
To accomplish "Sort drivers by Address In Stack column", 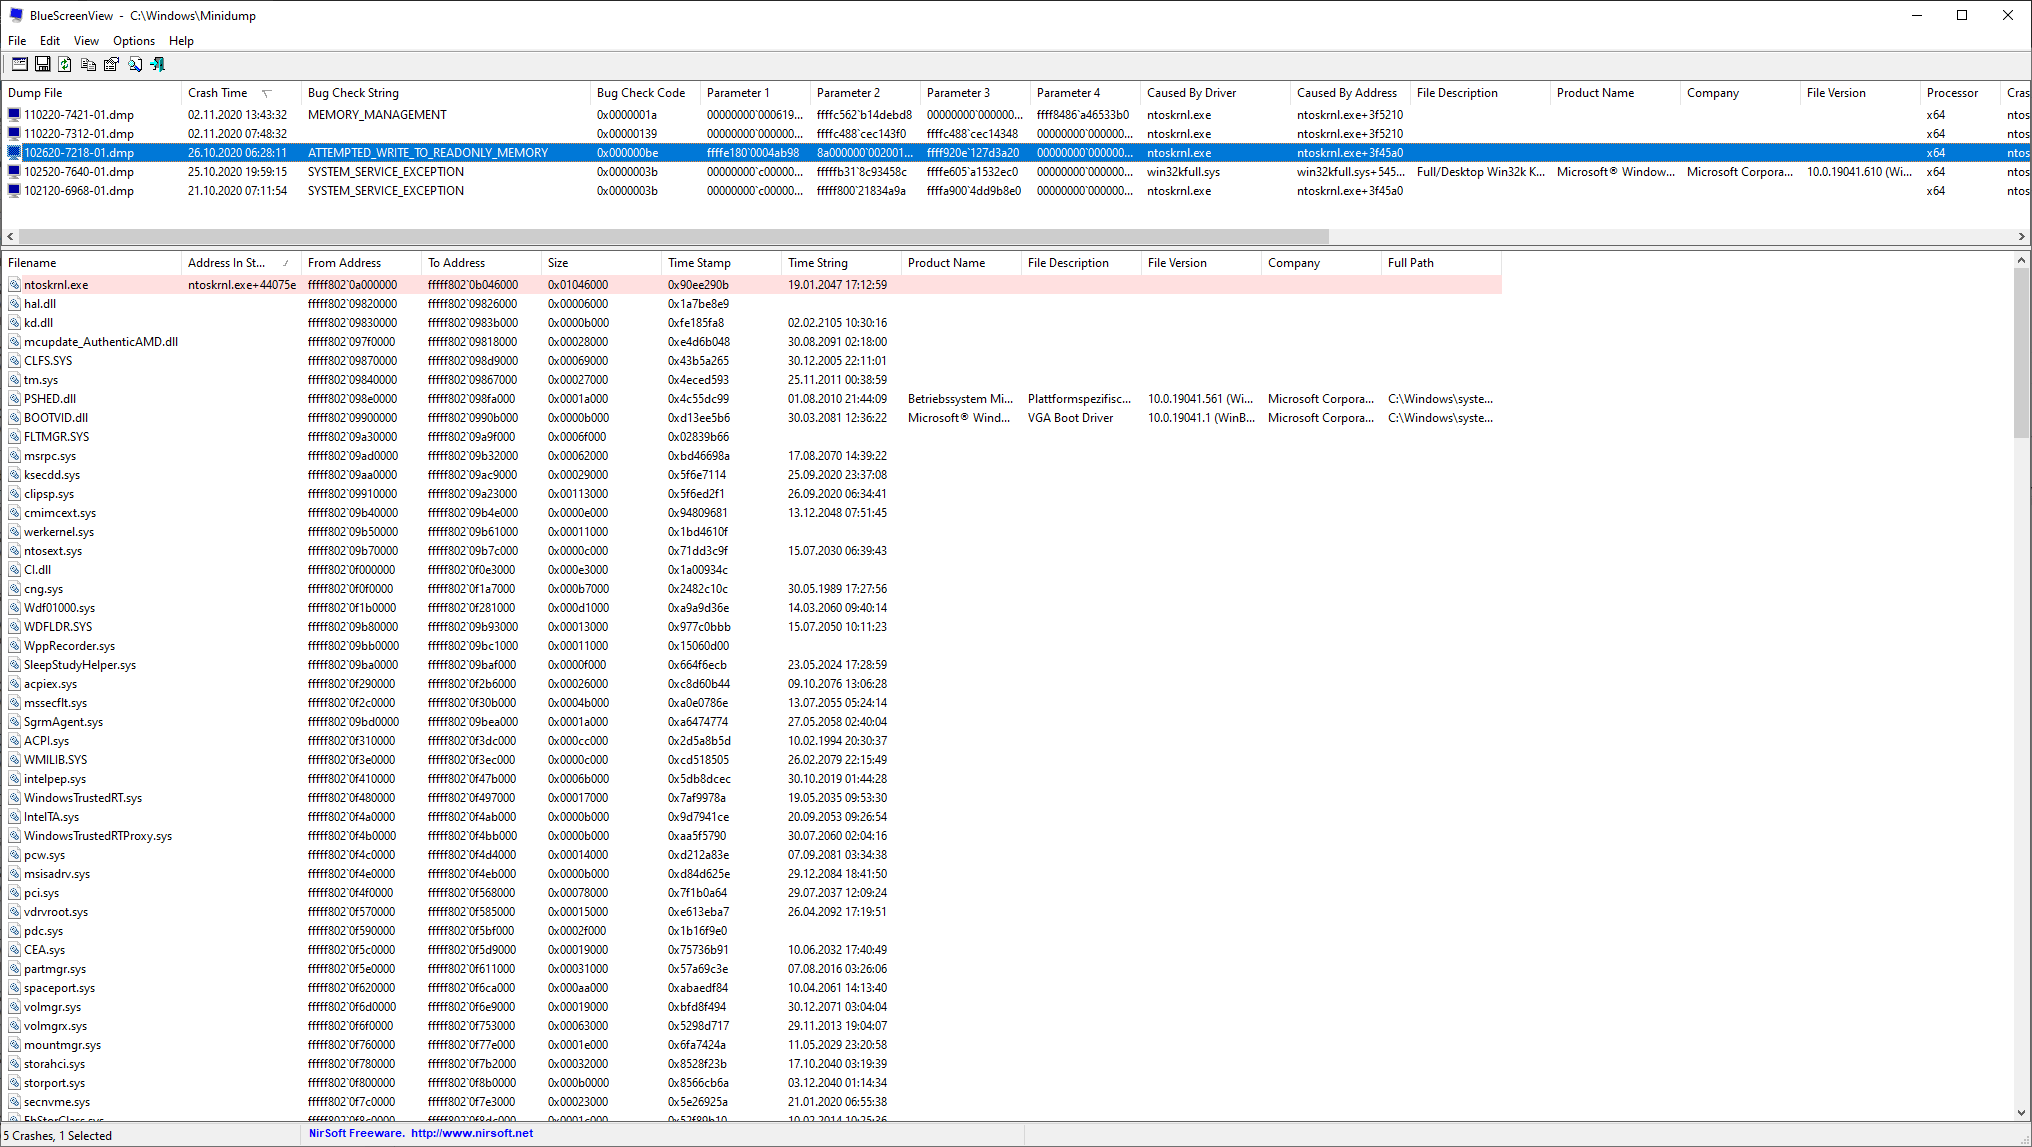I will [x=226, y=263].
